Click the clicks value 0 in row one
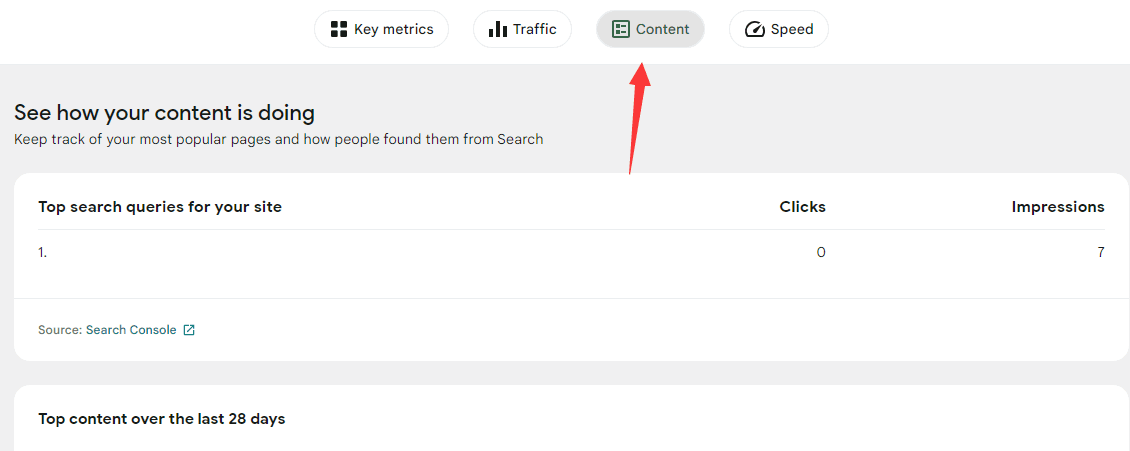This screenshot has height=451, width=1130. click(821, 253)
